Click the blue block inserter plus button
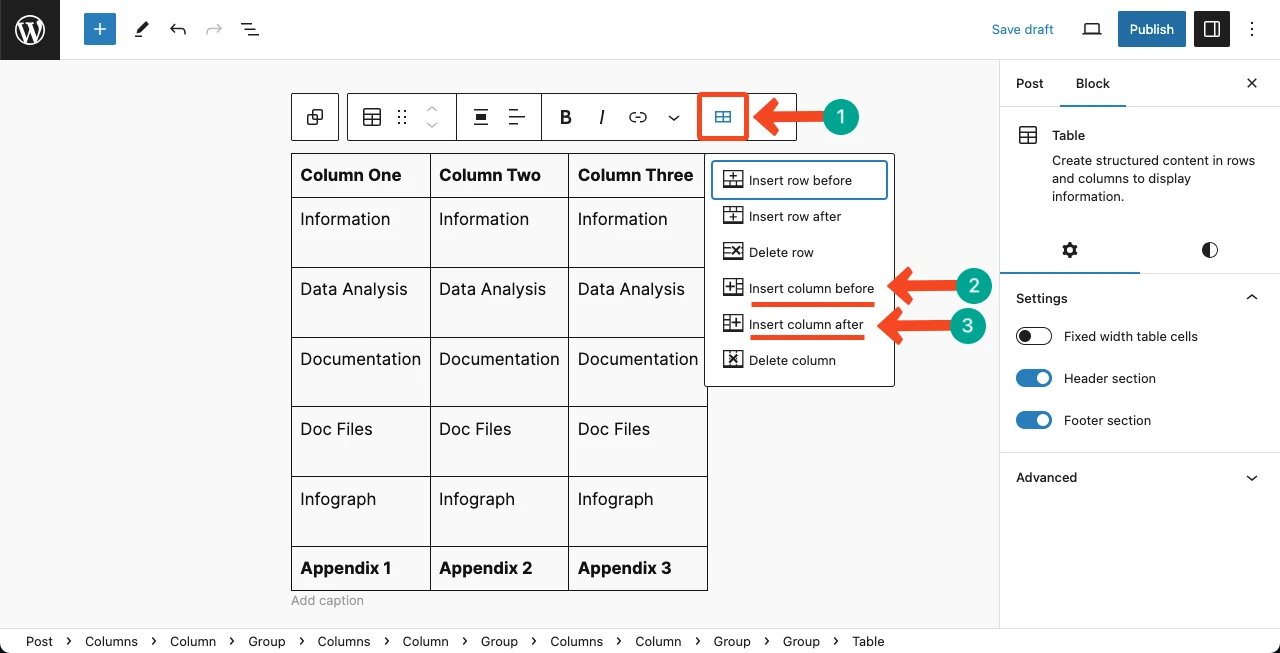The image size is (1280, 653). 100,30
